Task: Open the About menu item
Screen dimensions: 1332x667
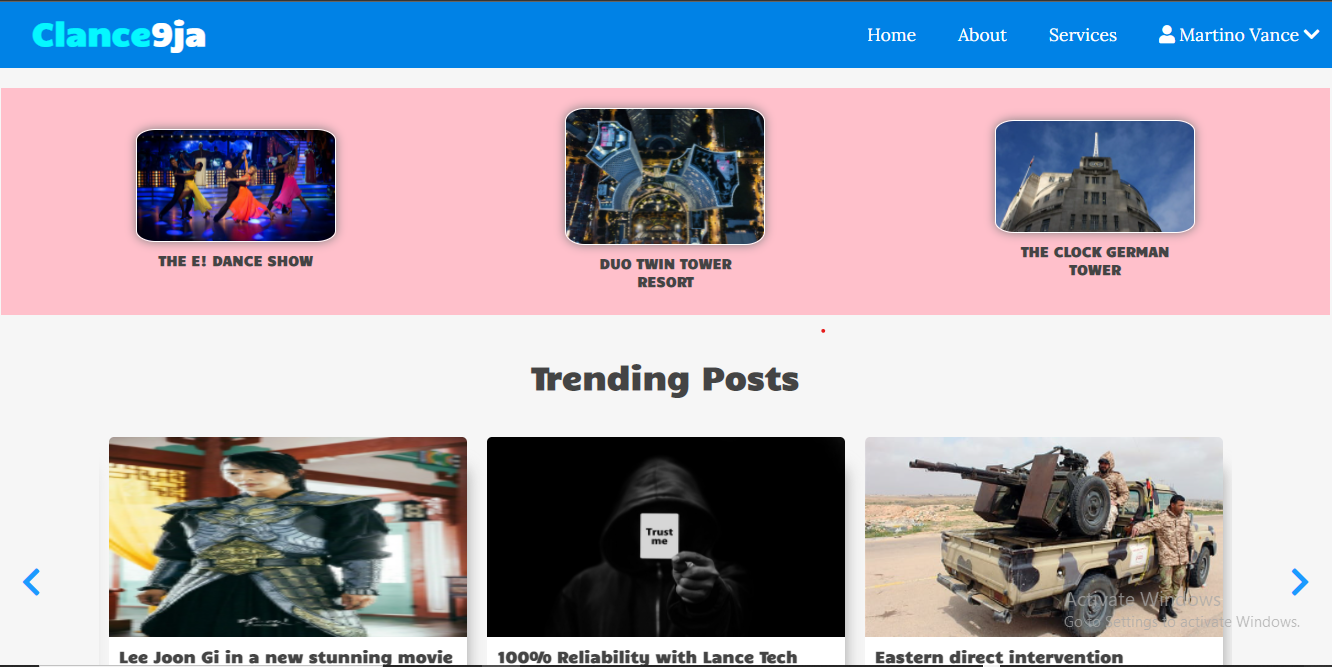Action: [x=982, y=35]
